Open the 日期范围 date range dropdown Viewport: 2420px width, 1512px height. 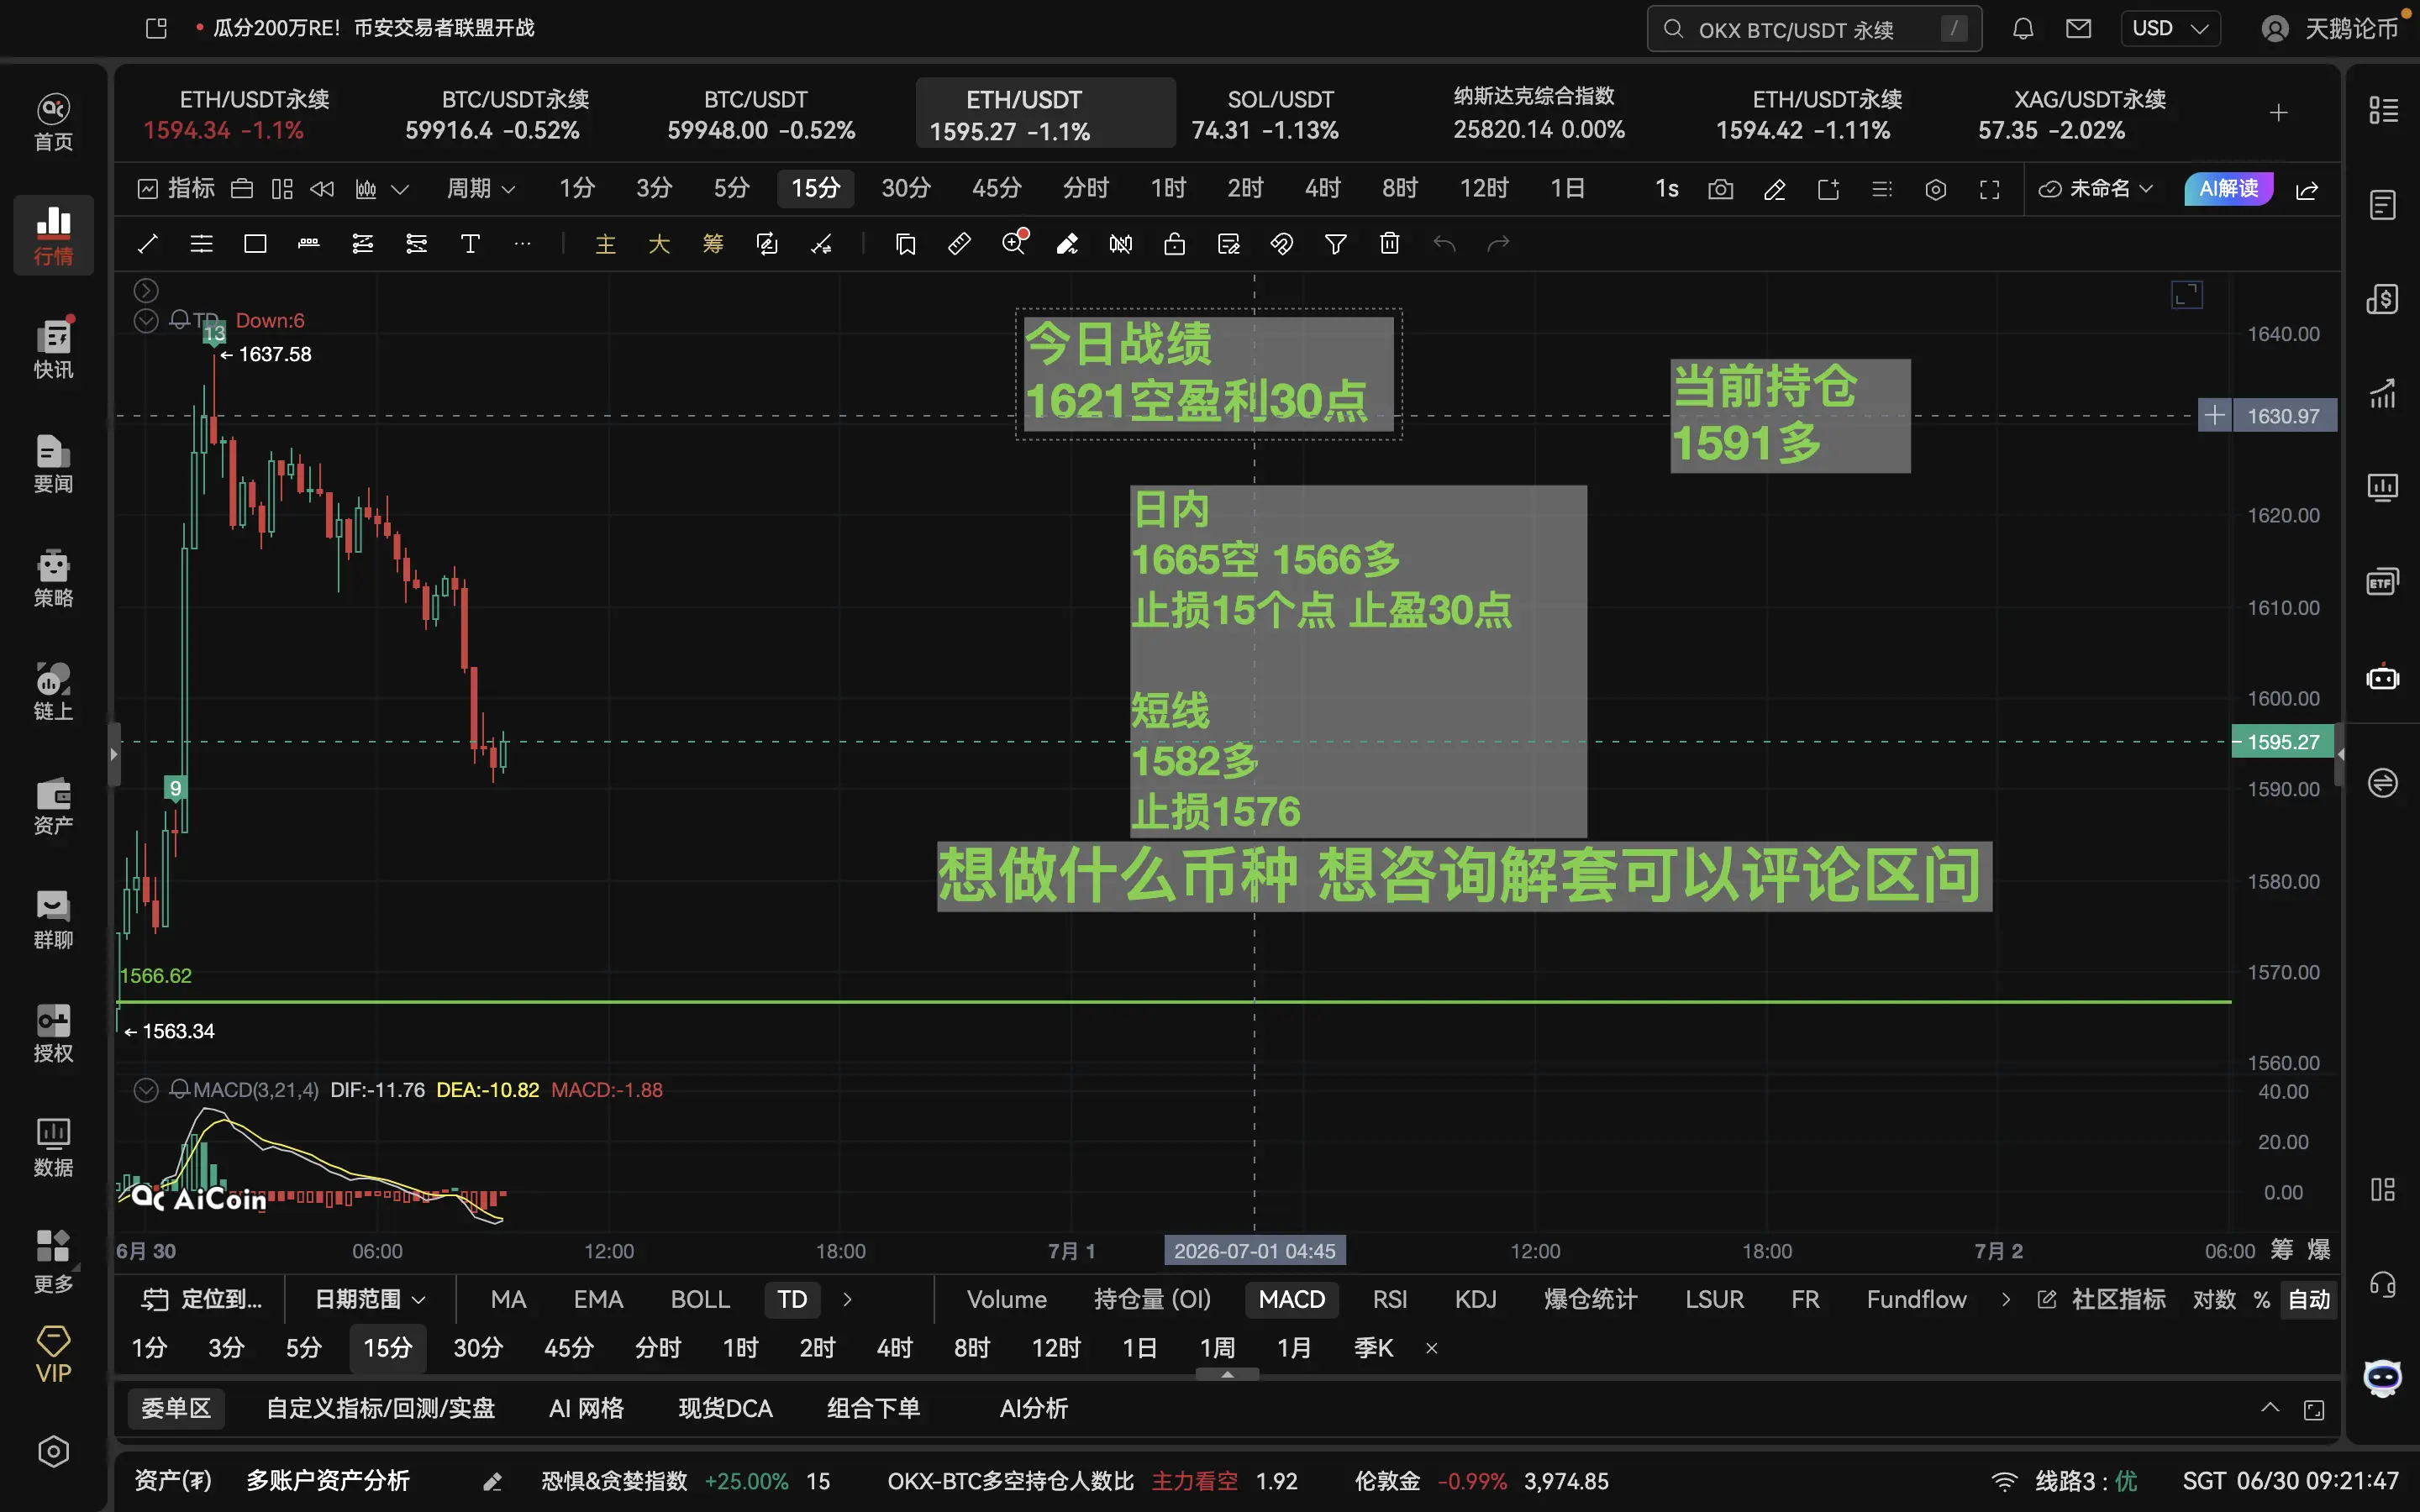point(370,1299)
